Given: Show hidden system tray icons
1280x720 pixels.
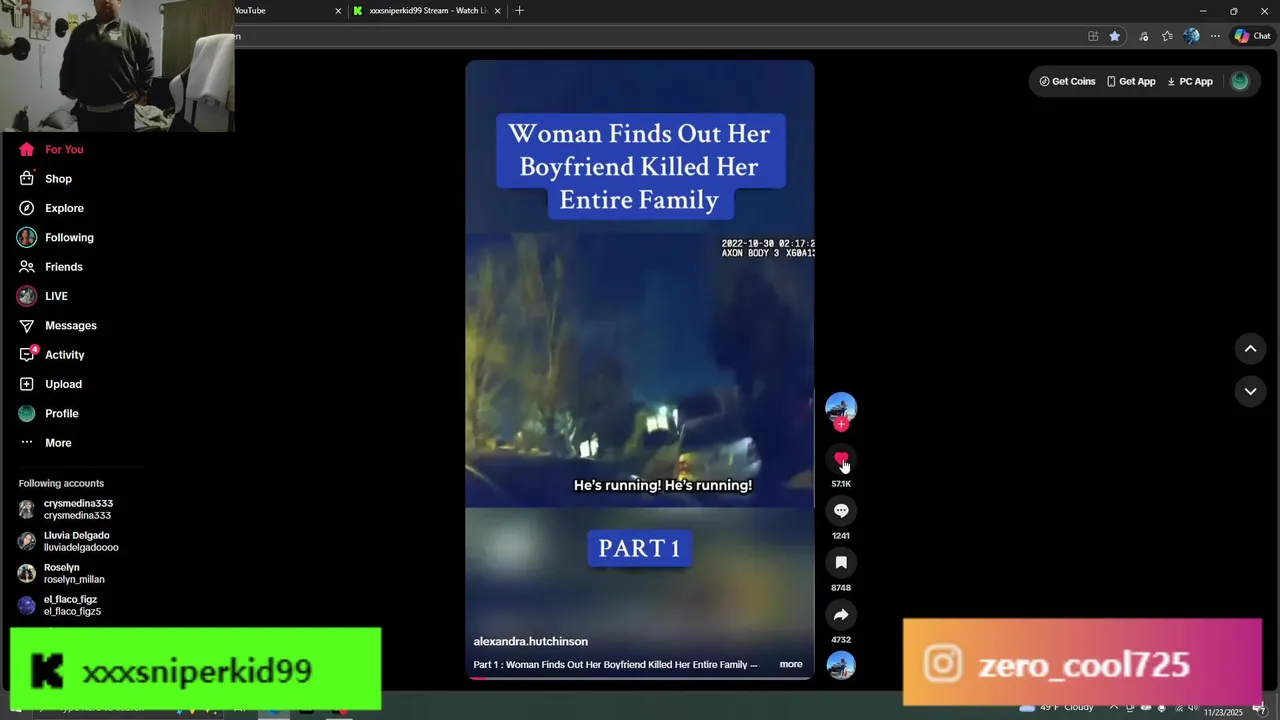Looking at the screenshot, I should tap(1114, 707).
